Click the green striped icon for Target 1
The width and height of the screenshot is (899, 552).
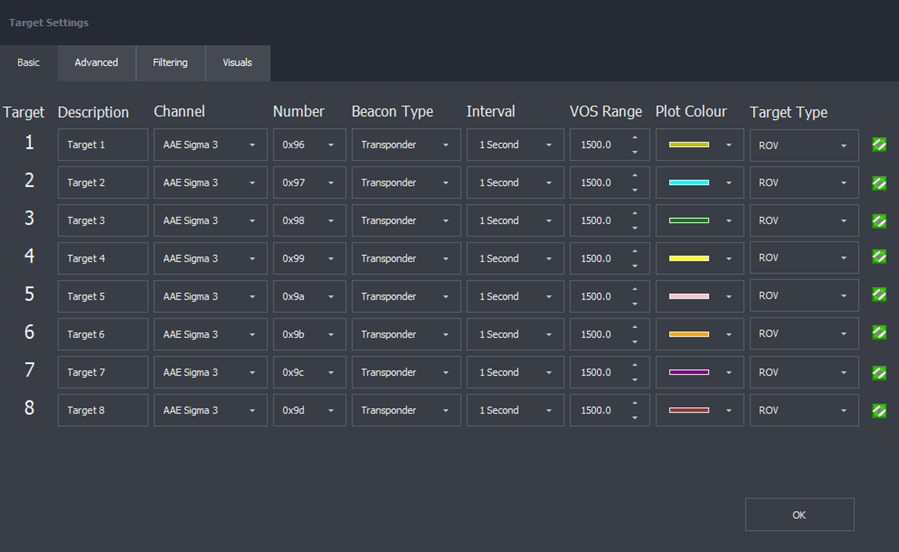[879, 145]
